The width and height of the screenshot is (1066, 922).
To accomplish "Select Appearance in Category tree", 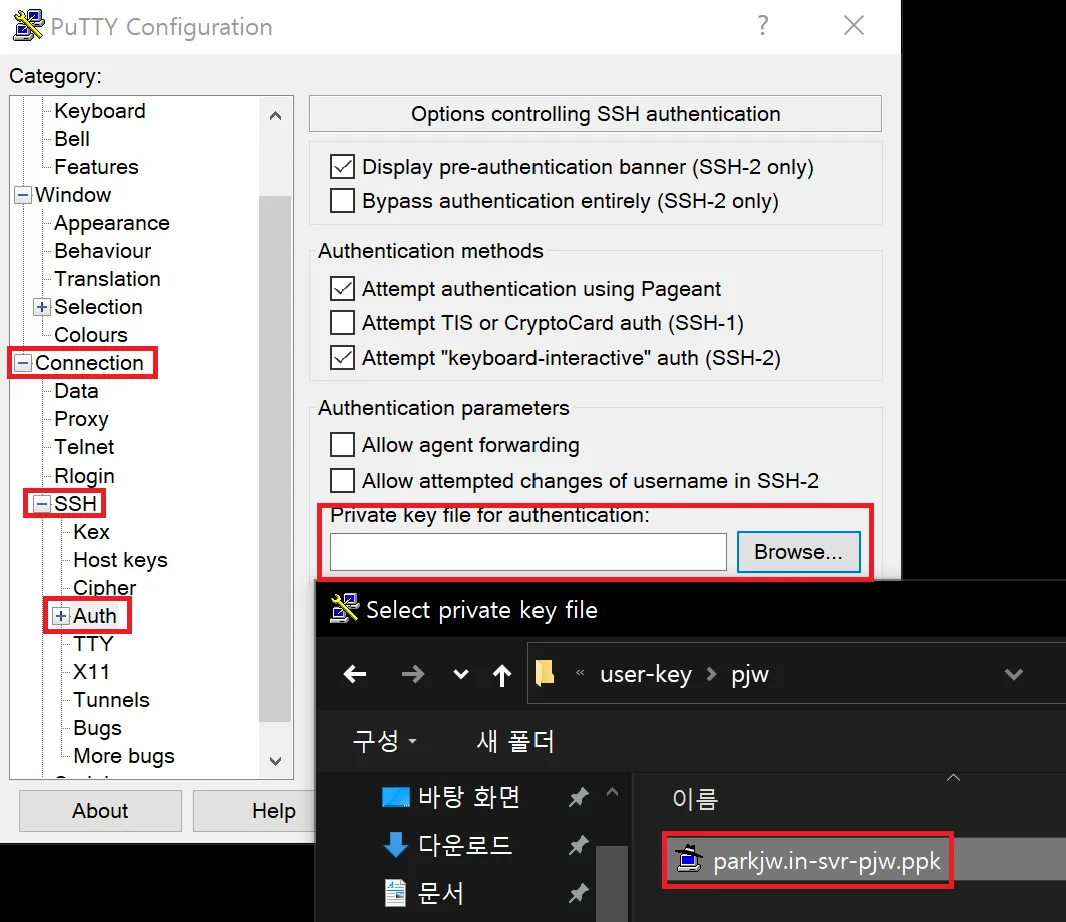I will click(112, 223).
